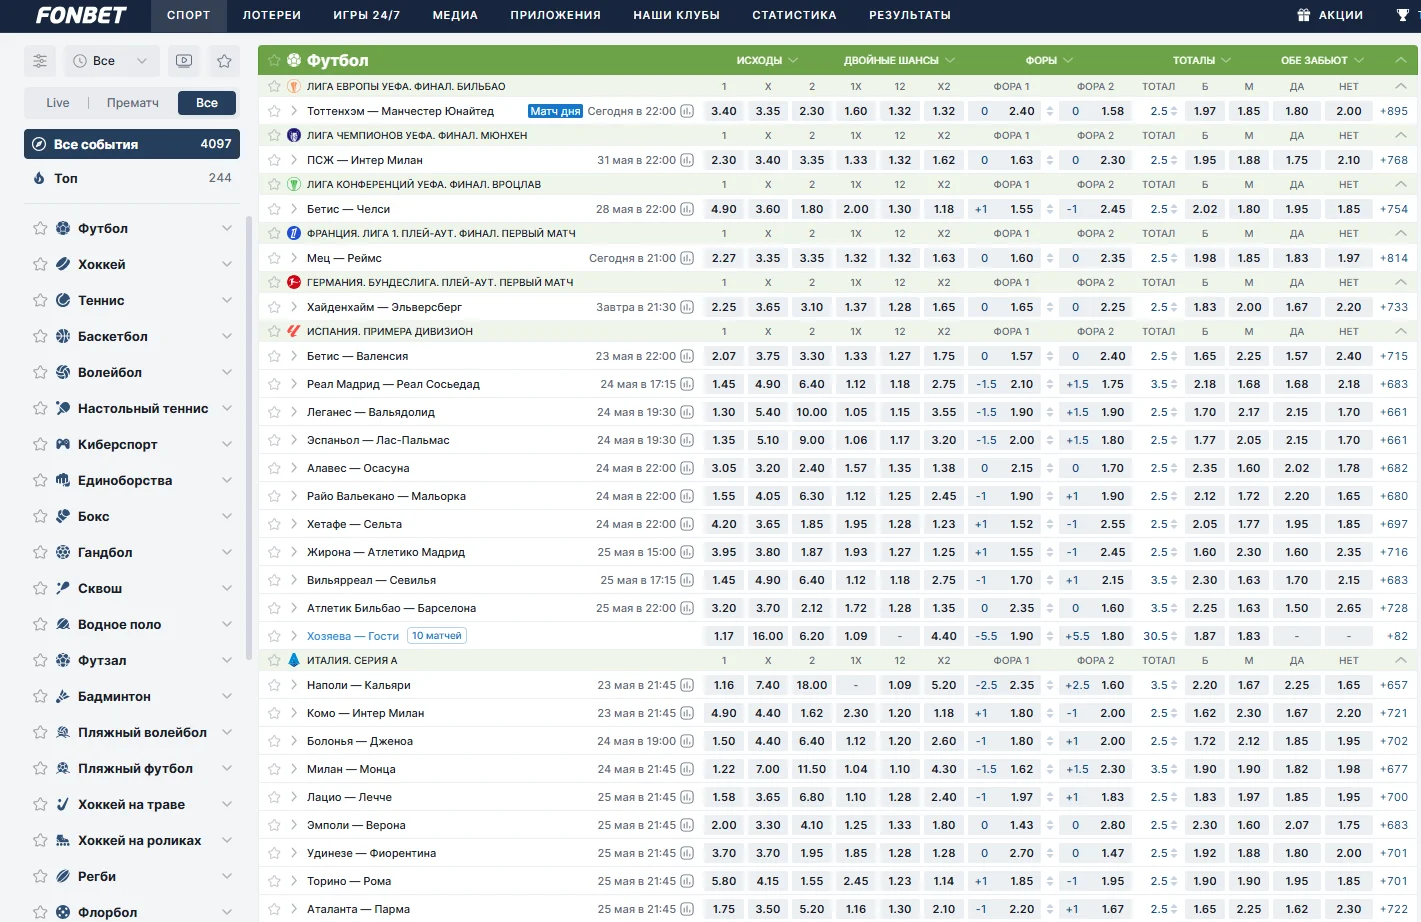The width and height of the screenshot is (1421, 922).
Task: Add Тоттенхэм — Манчестер Юнайтед to favorites
Action: [274, 111]
